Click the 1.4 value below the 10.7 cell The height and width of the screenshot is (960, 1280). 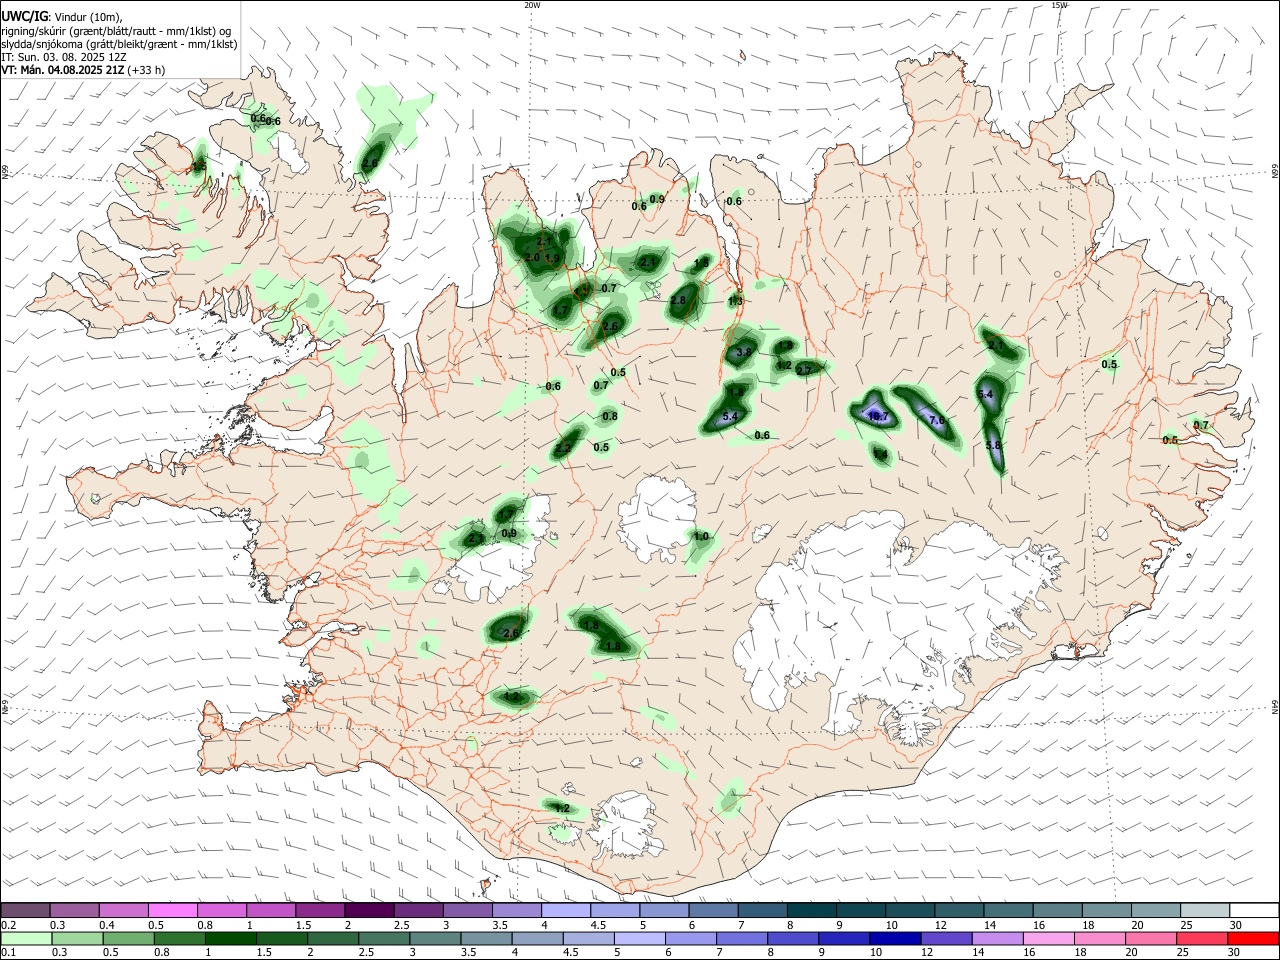[x=880, y=455]
